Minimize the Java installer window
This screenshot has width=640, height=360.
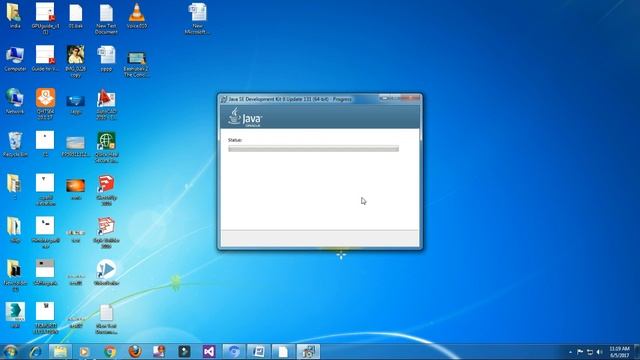[384, 98]
